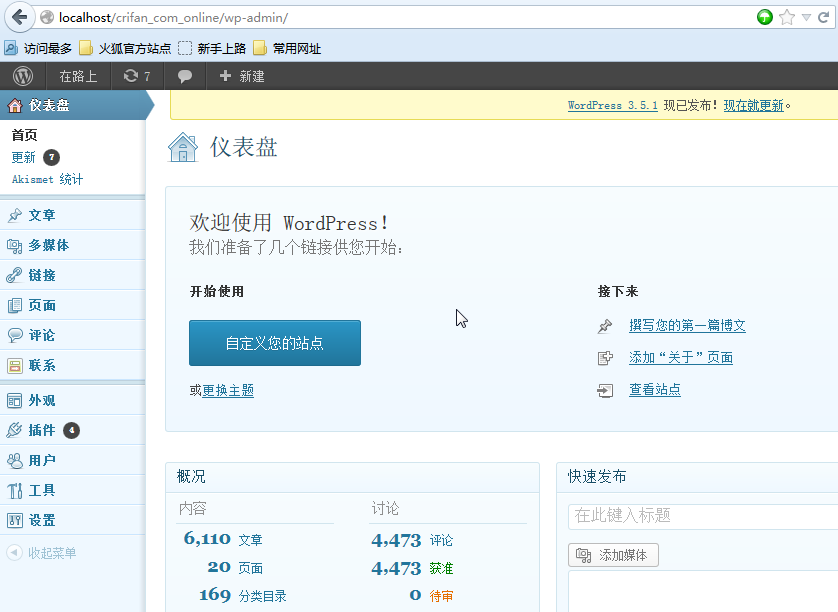Click the 查看站点 link

655,390
